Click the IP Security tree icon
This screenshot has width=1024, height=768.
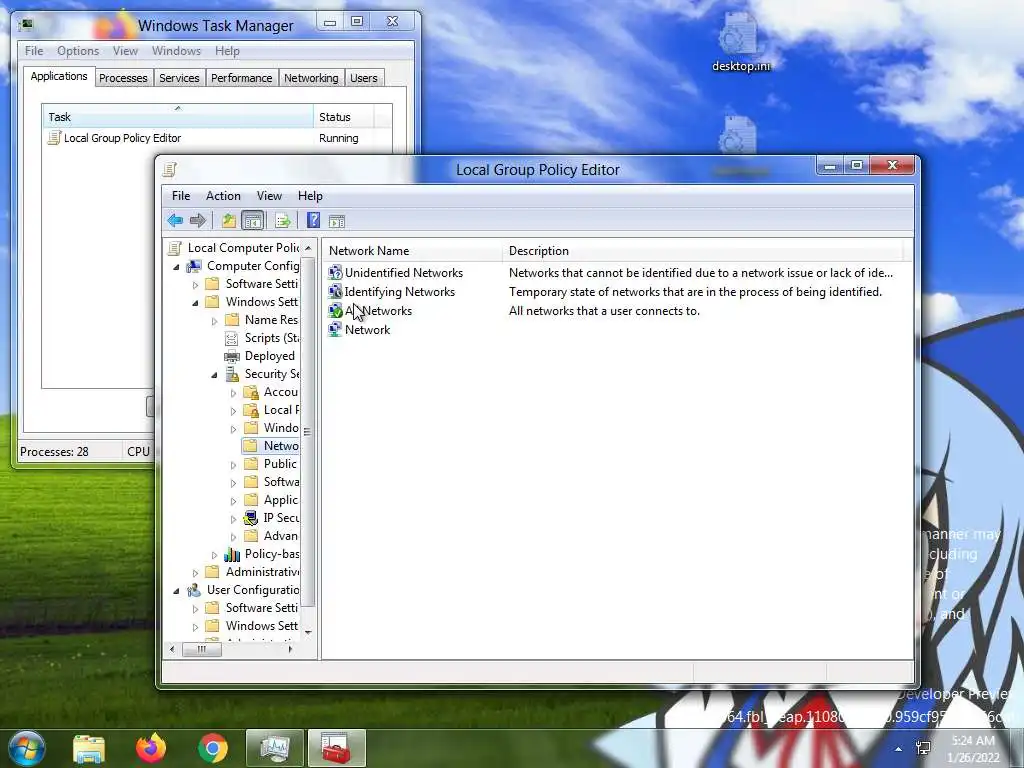[251, 518]
